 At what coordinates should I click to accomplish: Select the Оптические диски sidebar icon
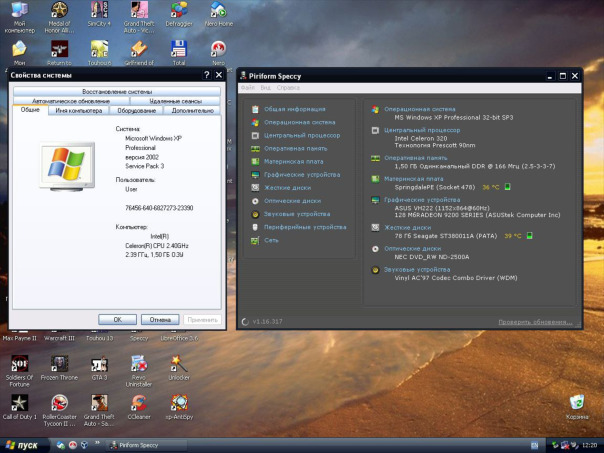255,201
